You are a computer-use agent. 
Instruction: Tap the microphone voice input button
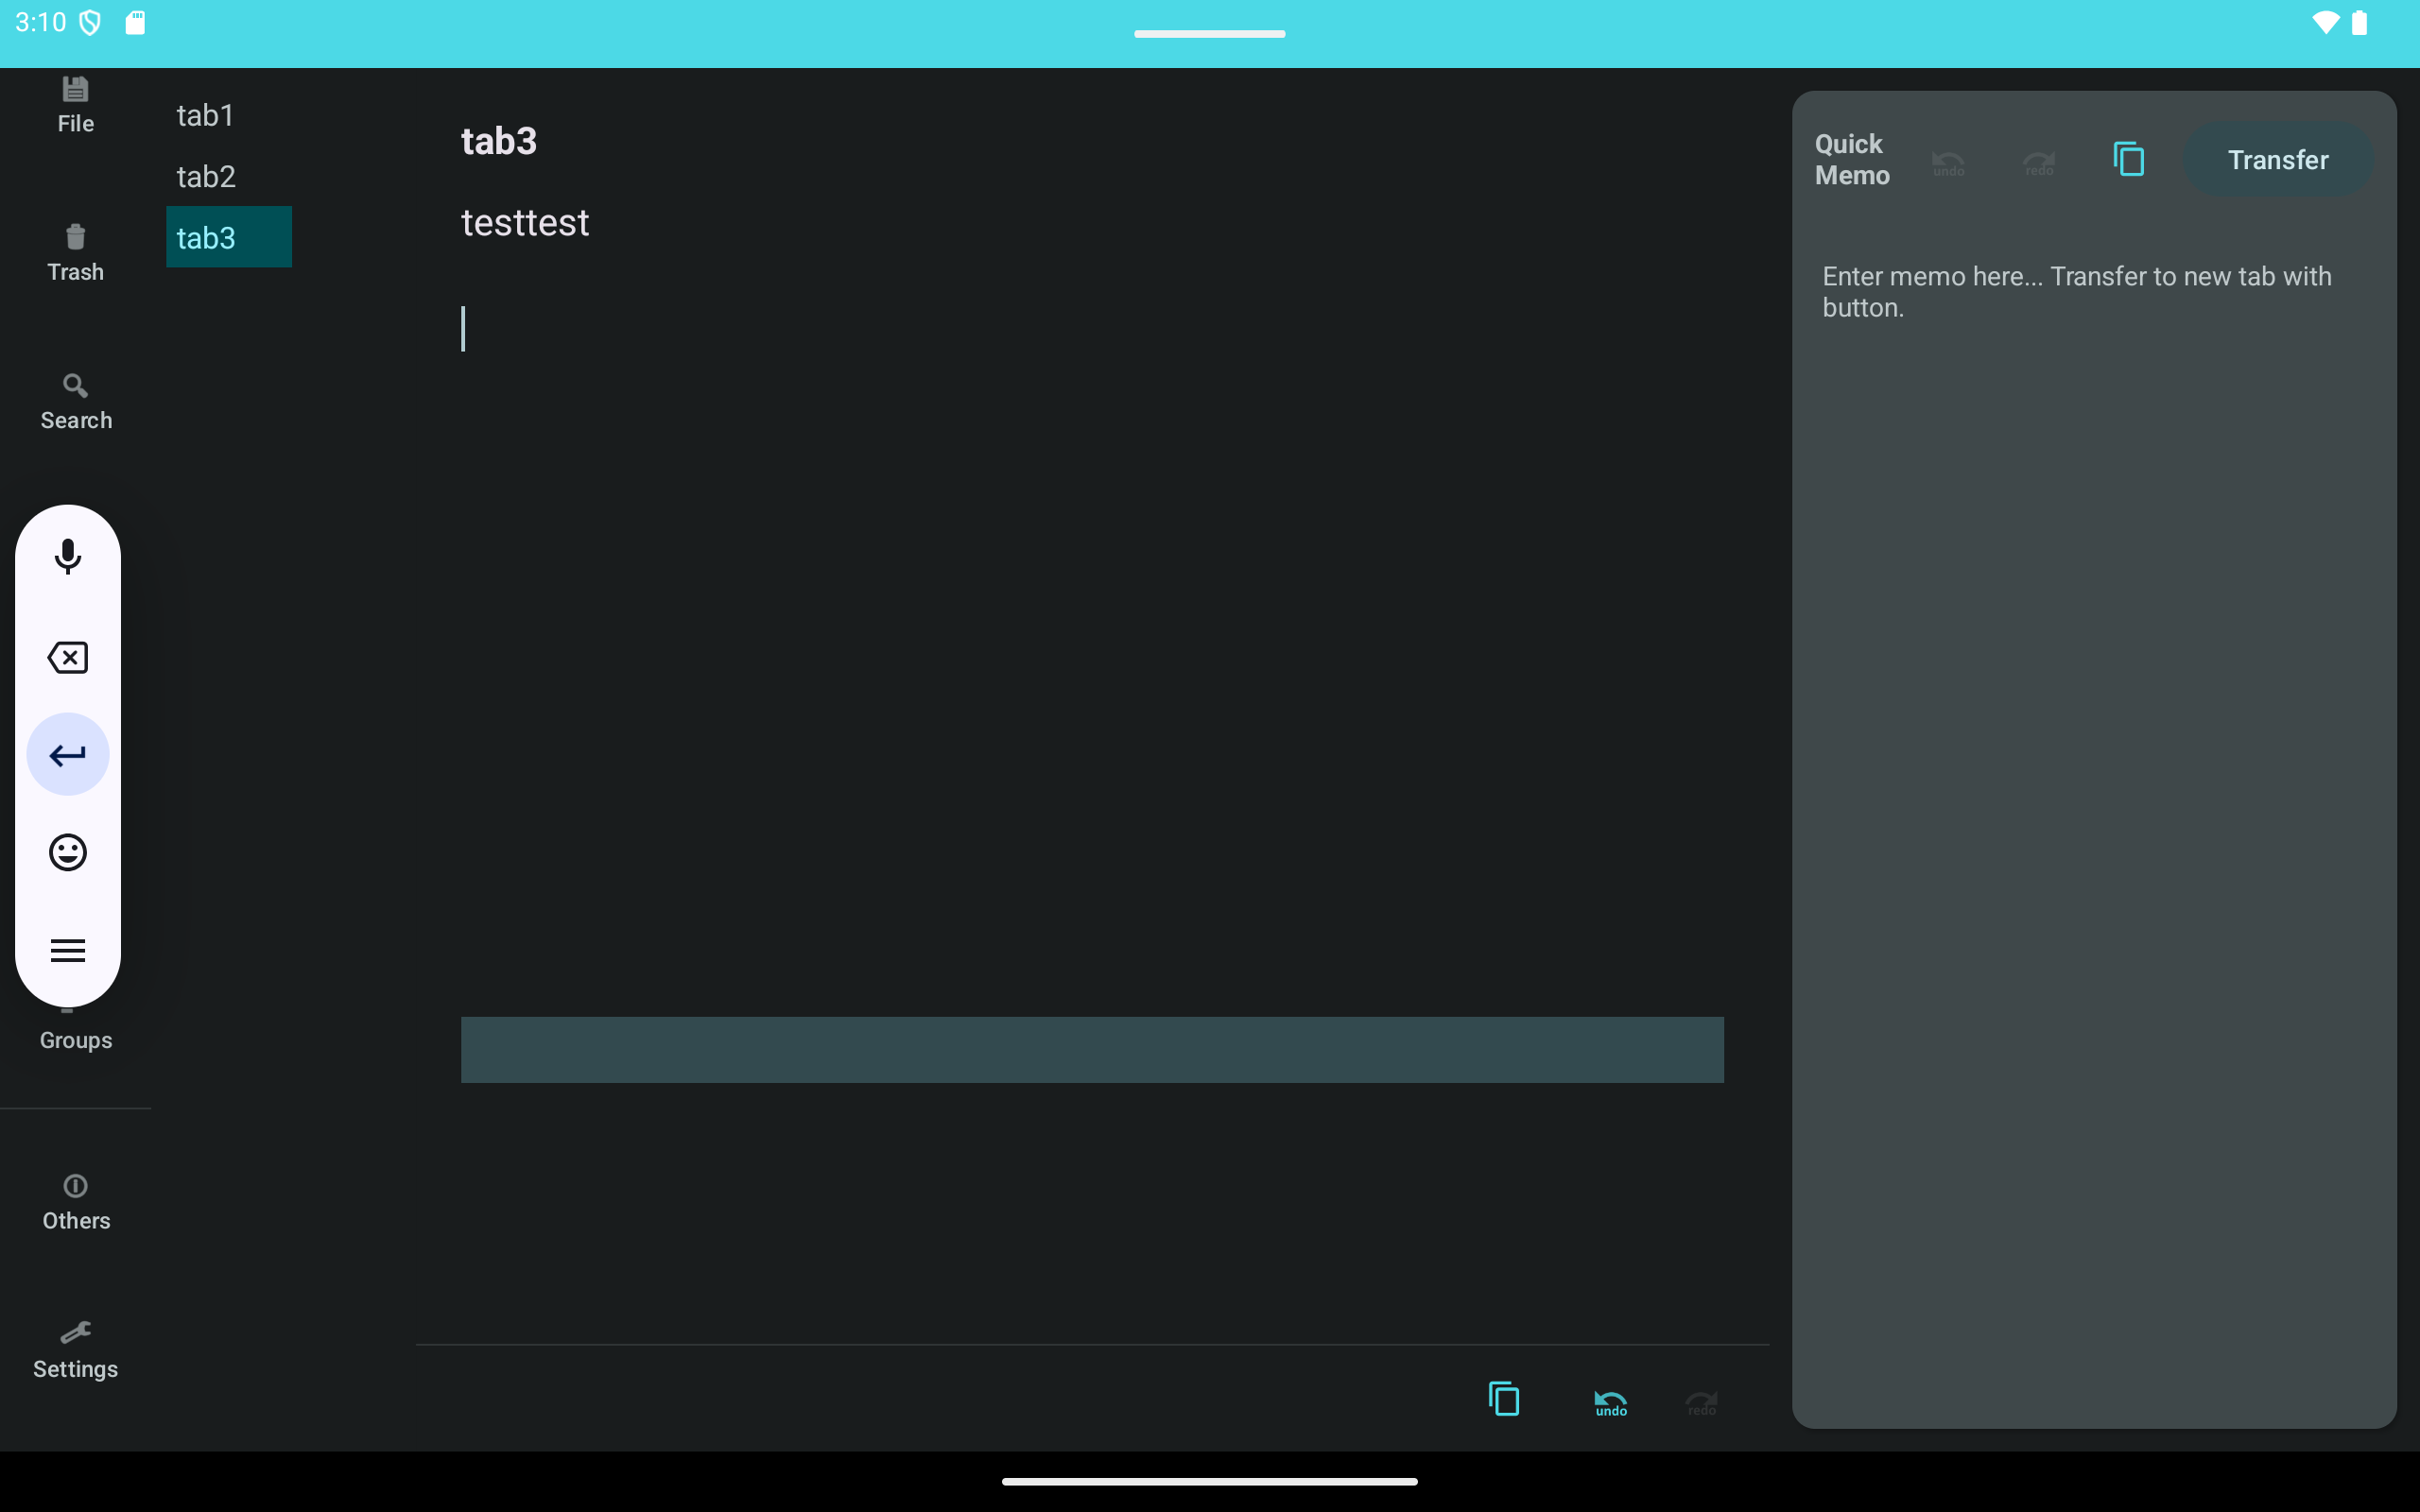point(68,556)
